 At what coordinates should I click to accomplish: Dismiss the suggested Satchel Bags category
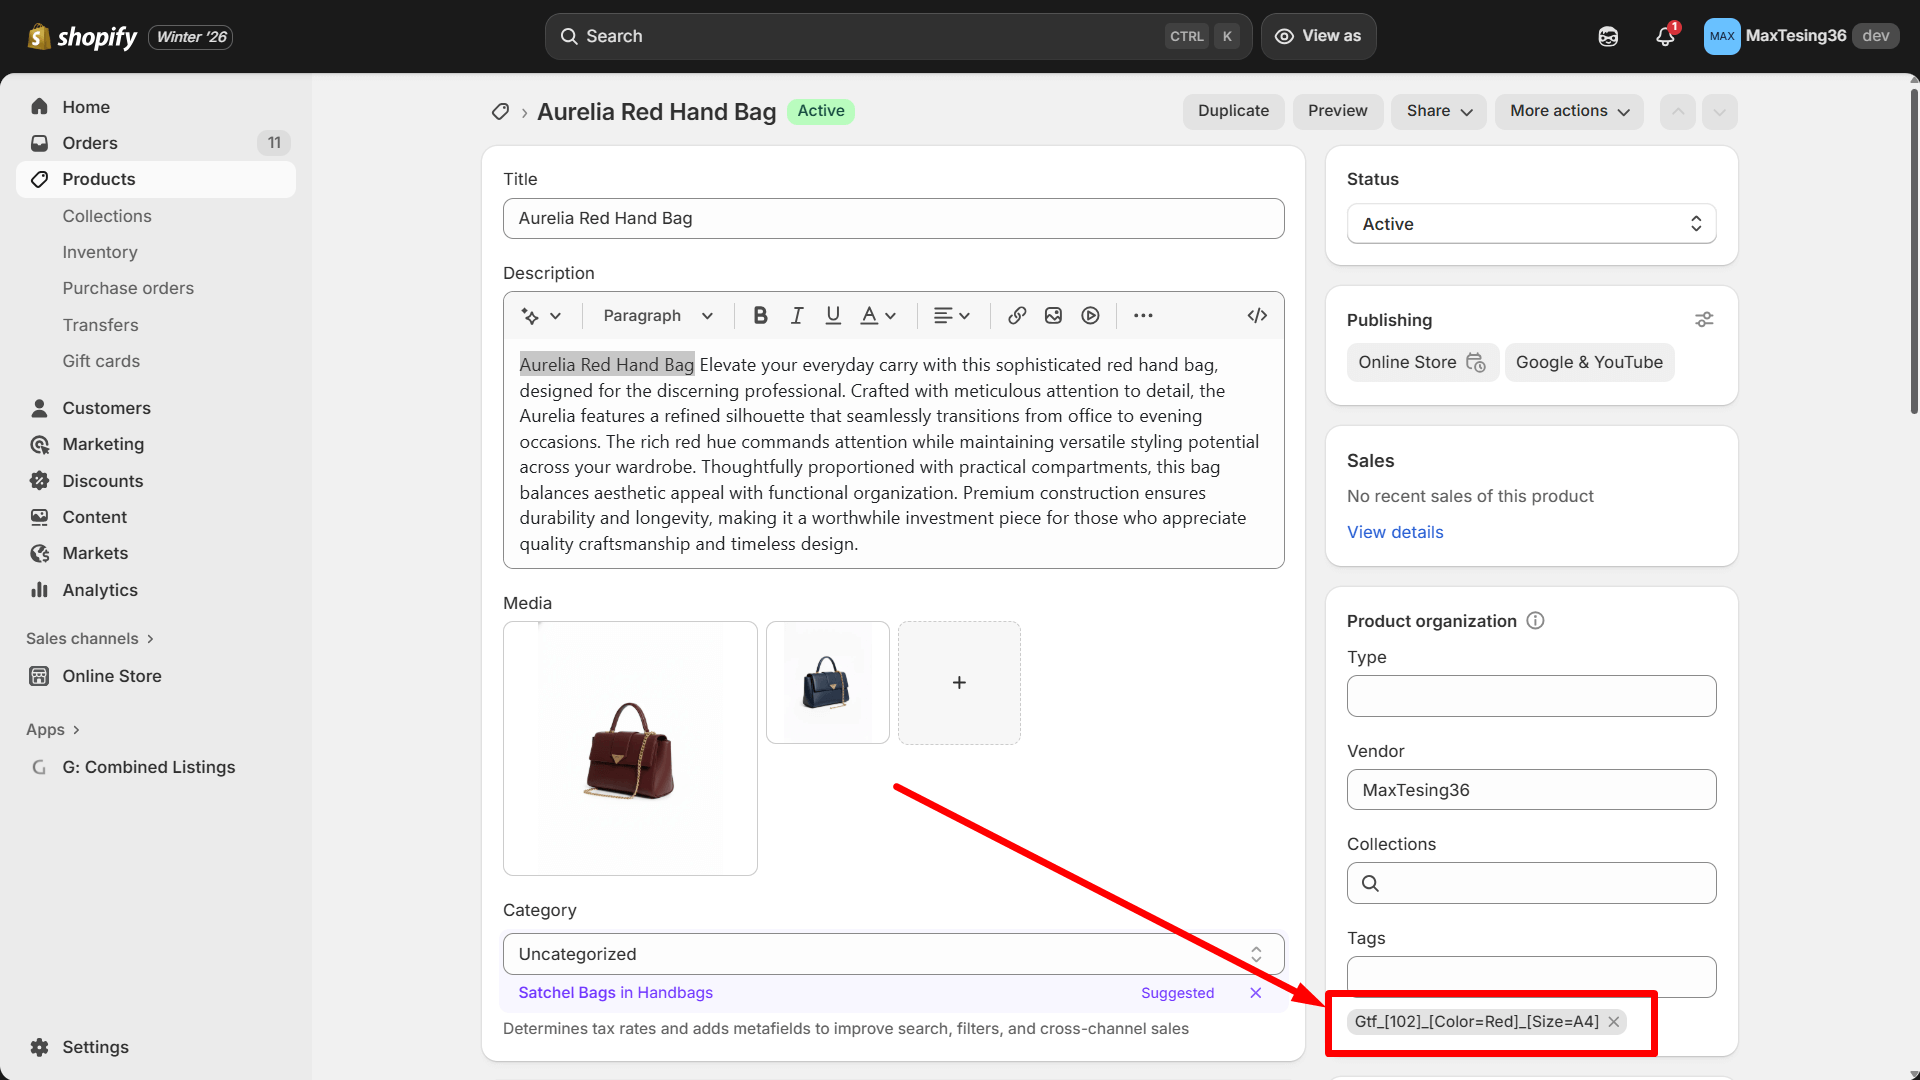[x=1255, y=992]
